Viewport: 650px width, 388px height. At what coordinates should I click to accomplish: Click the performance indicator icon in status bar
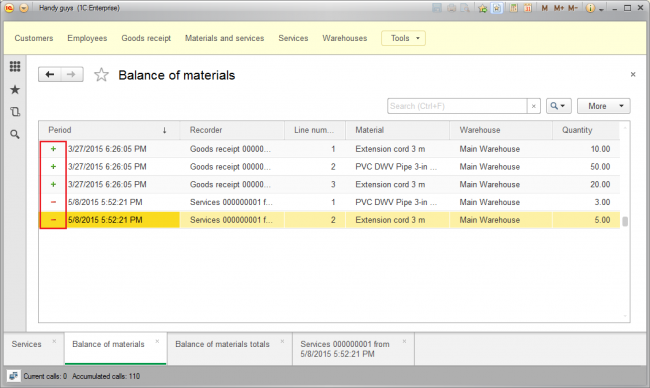coord(13,376)
